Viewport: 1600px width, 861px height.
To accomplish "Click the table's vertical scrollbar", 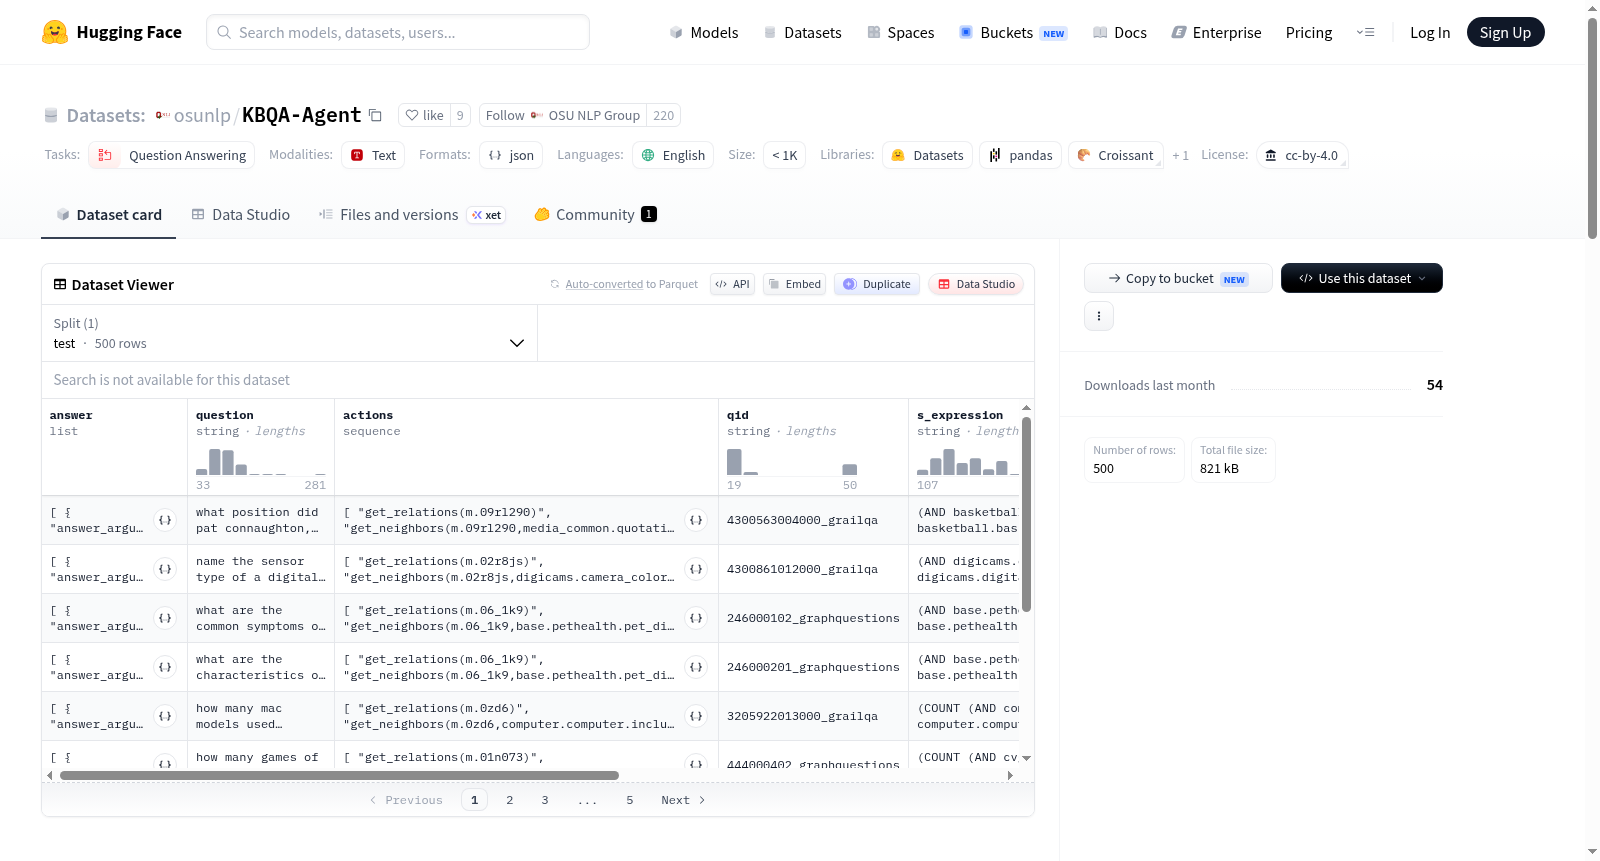I will pyautogui.click(x=1026, y=514).
